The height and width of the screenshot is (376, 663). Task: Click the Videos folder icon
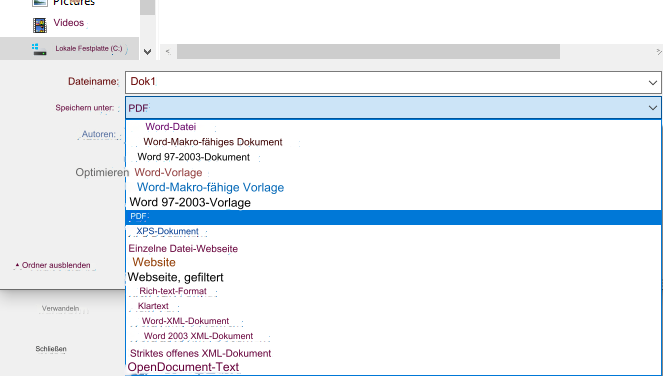40,25
